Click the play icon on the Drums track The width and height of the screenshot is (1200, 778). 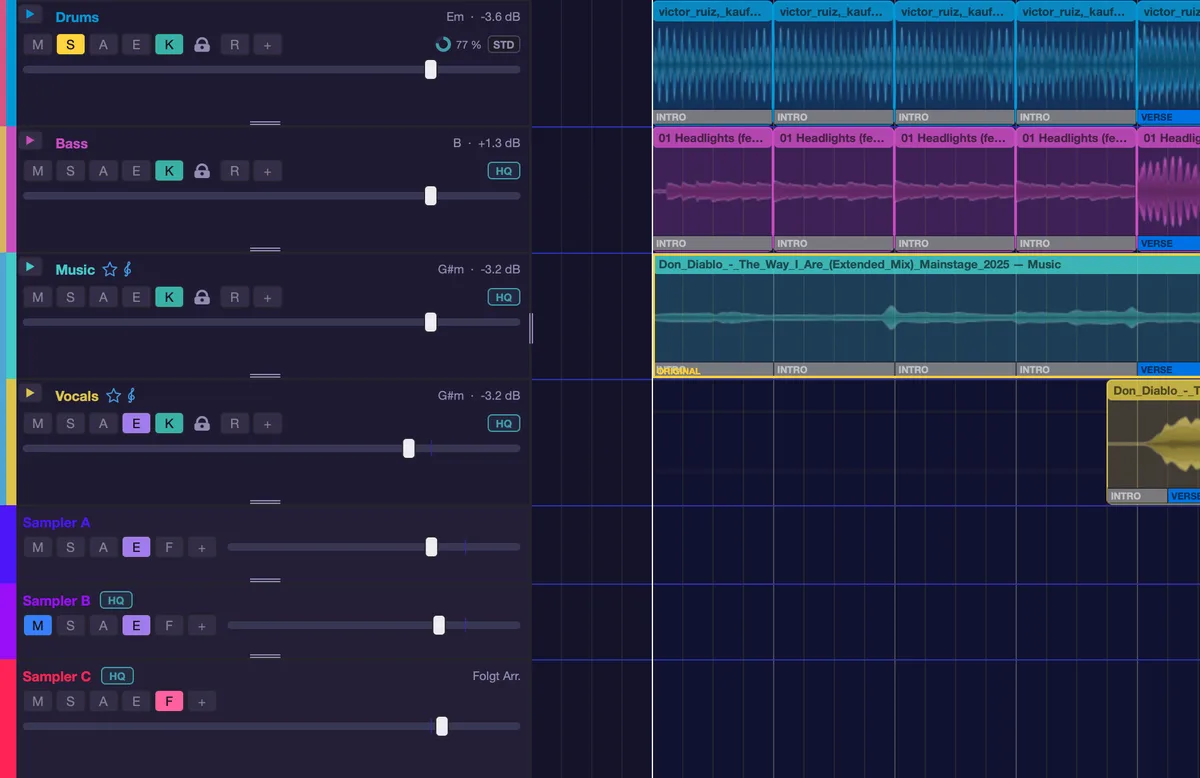pyautogui.click(x=30, y=15)
